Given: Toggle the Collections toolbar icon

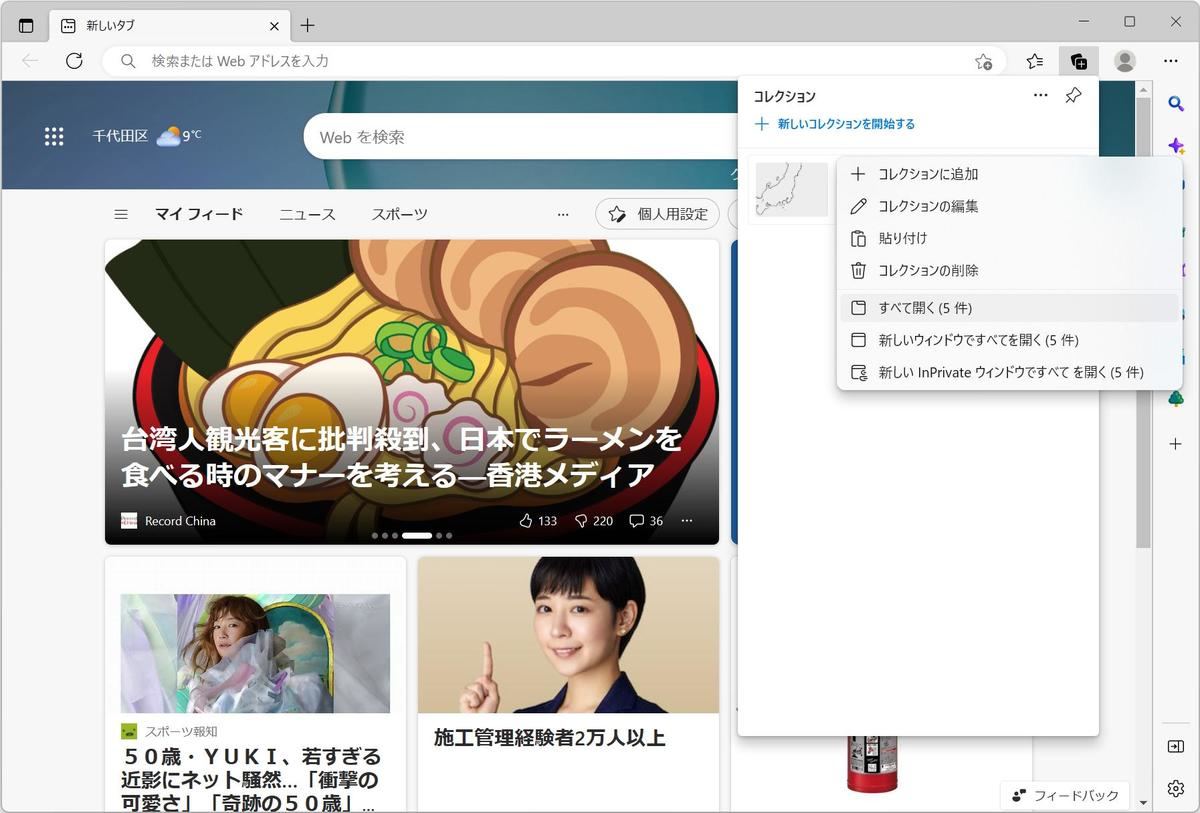Looking at the screenshot, I should 1079,61.
